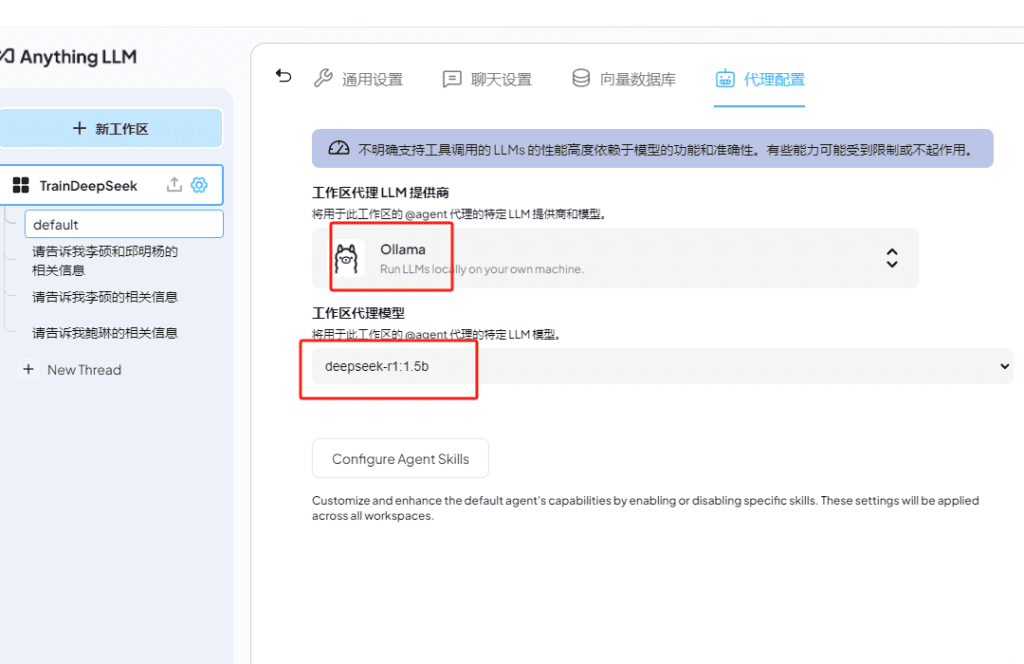This screenshot has width=1024, height=664.
Task: Select the default thread
Action: (123, 225)
